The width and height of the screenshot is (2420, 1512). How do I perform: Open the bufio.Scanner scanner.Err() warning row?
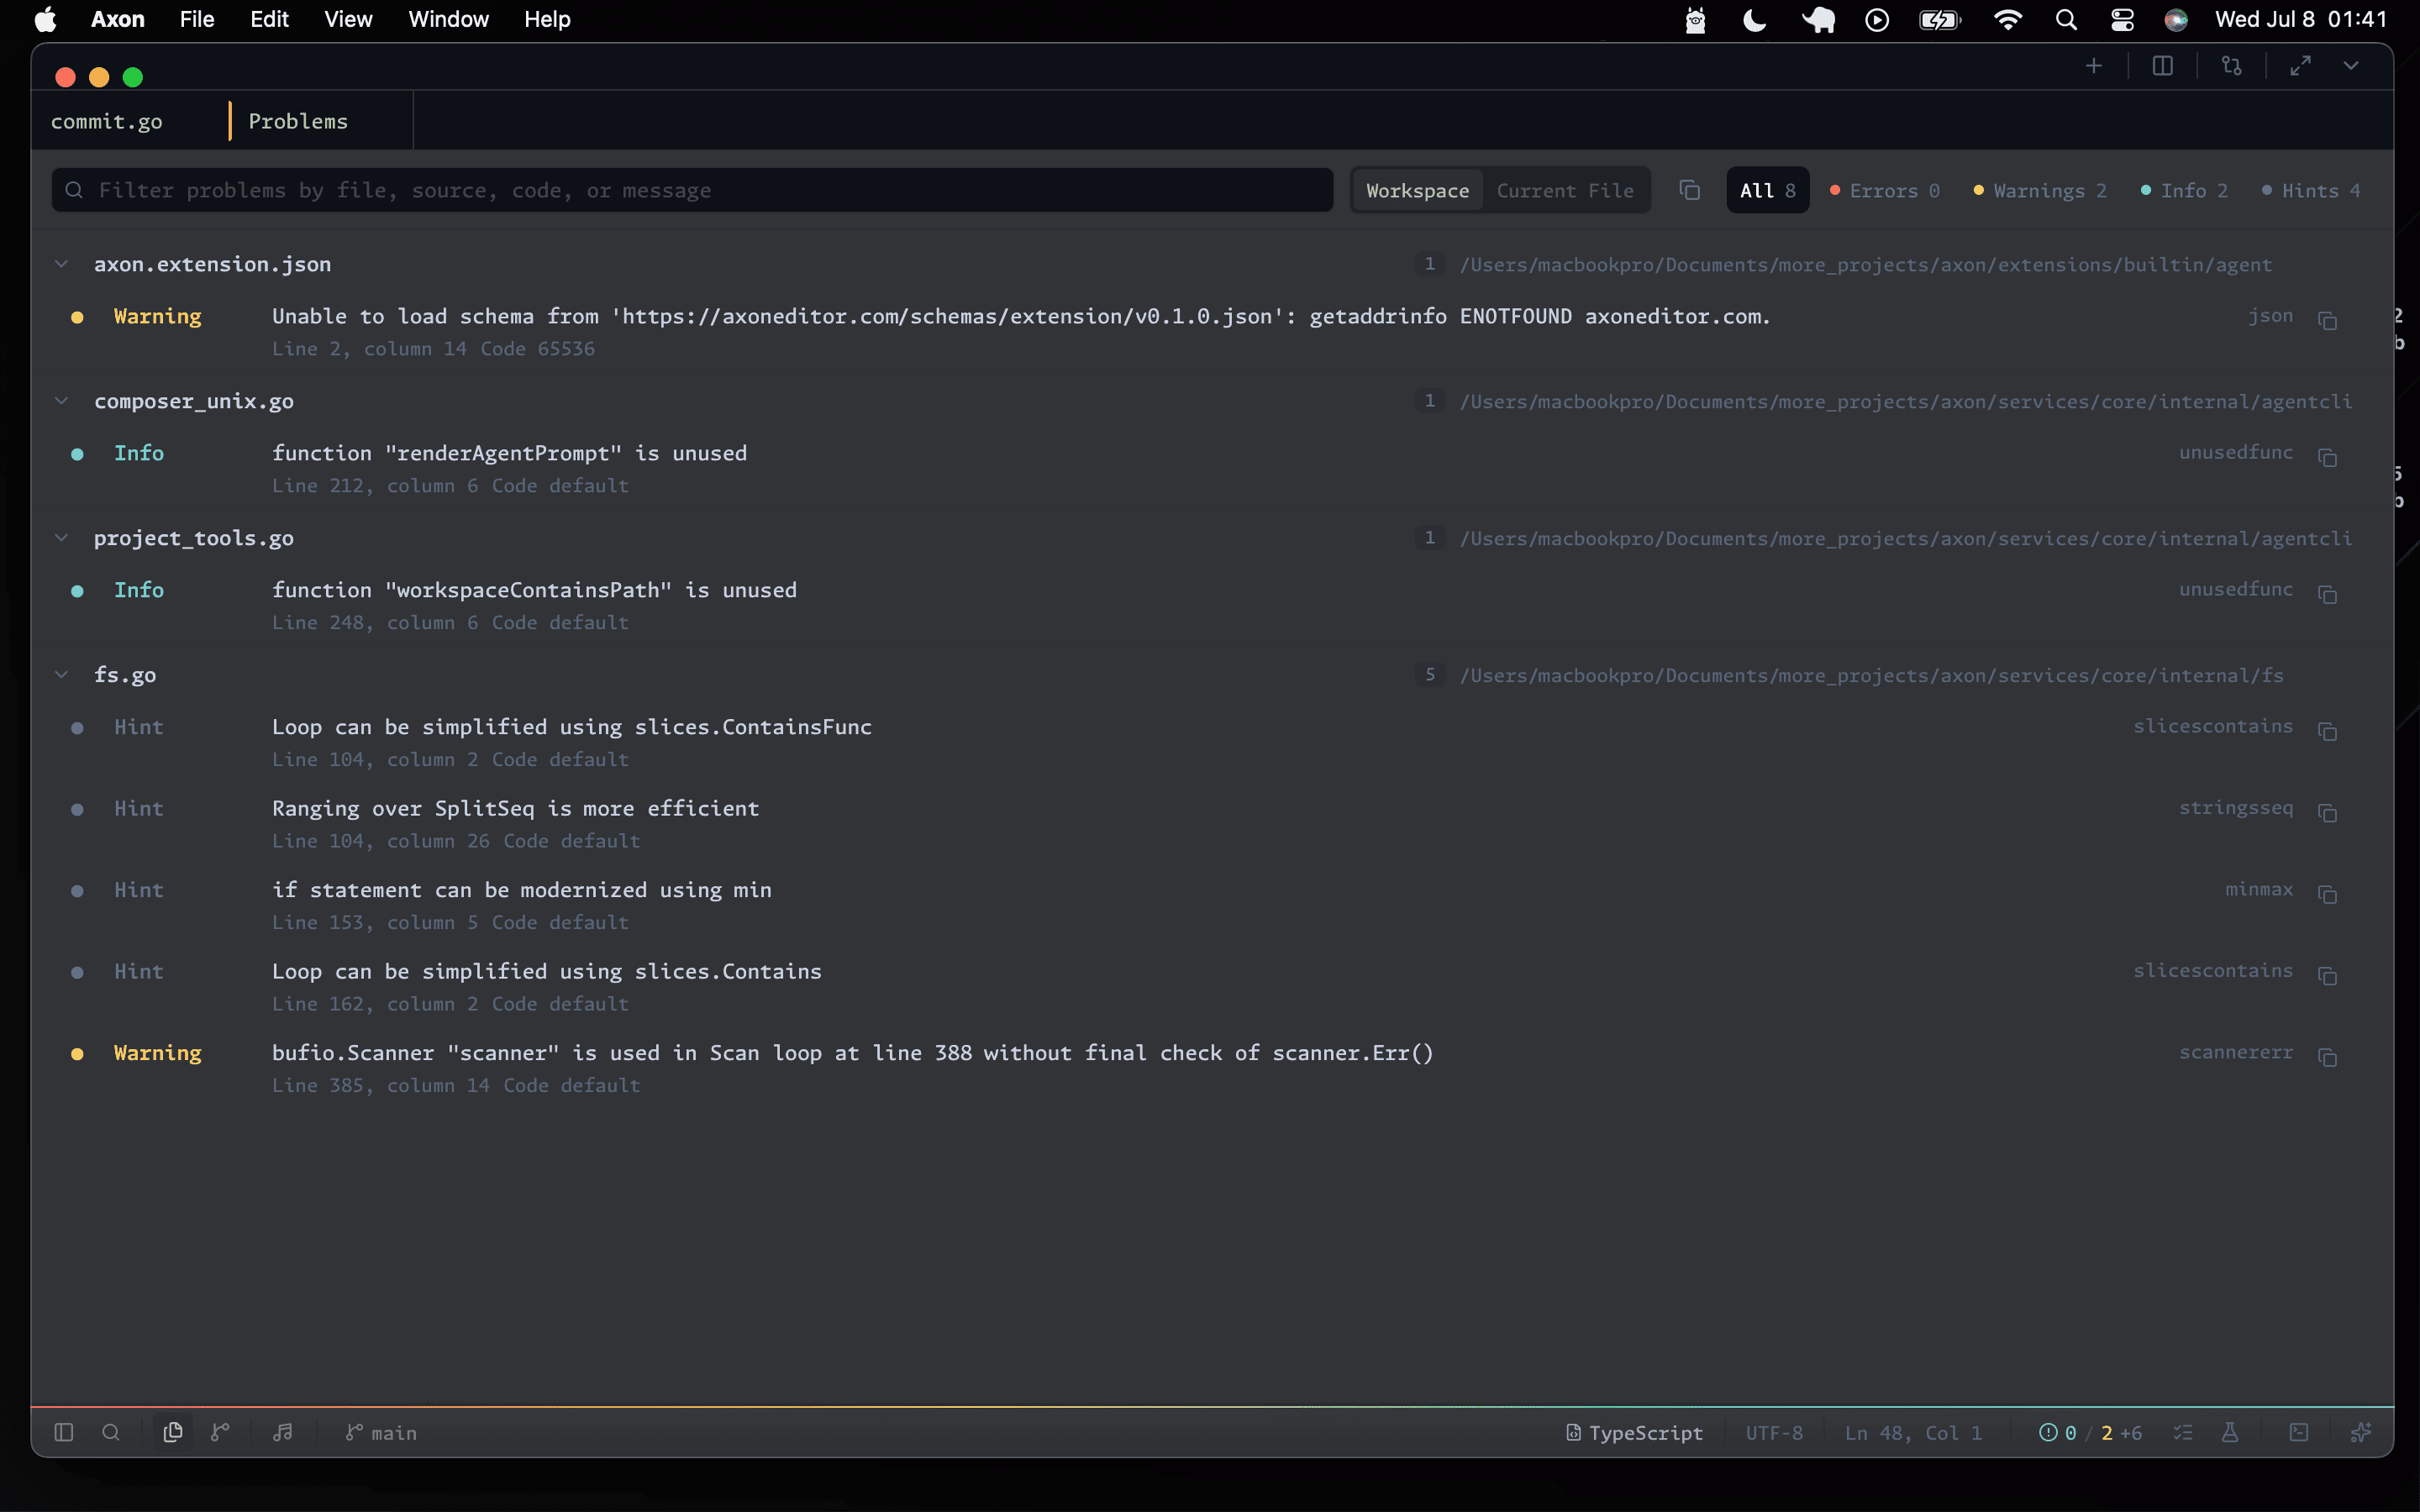pyautogui.click(x=1212, y=1068)
